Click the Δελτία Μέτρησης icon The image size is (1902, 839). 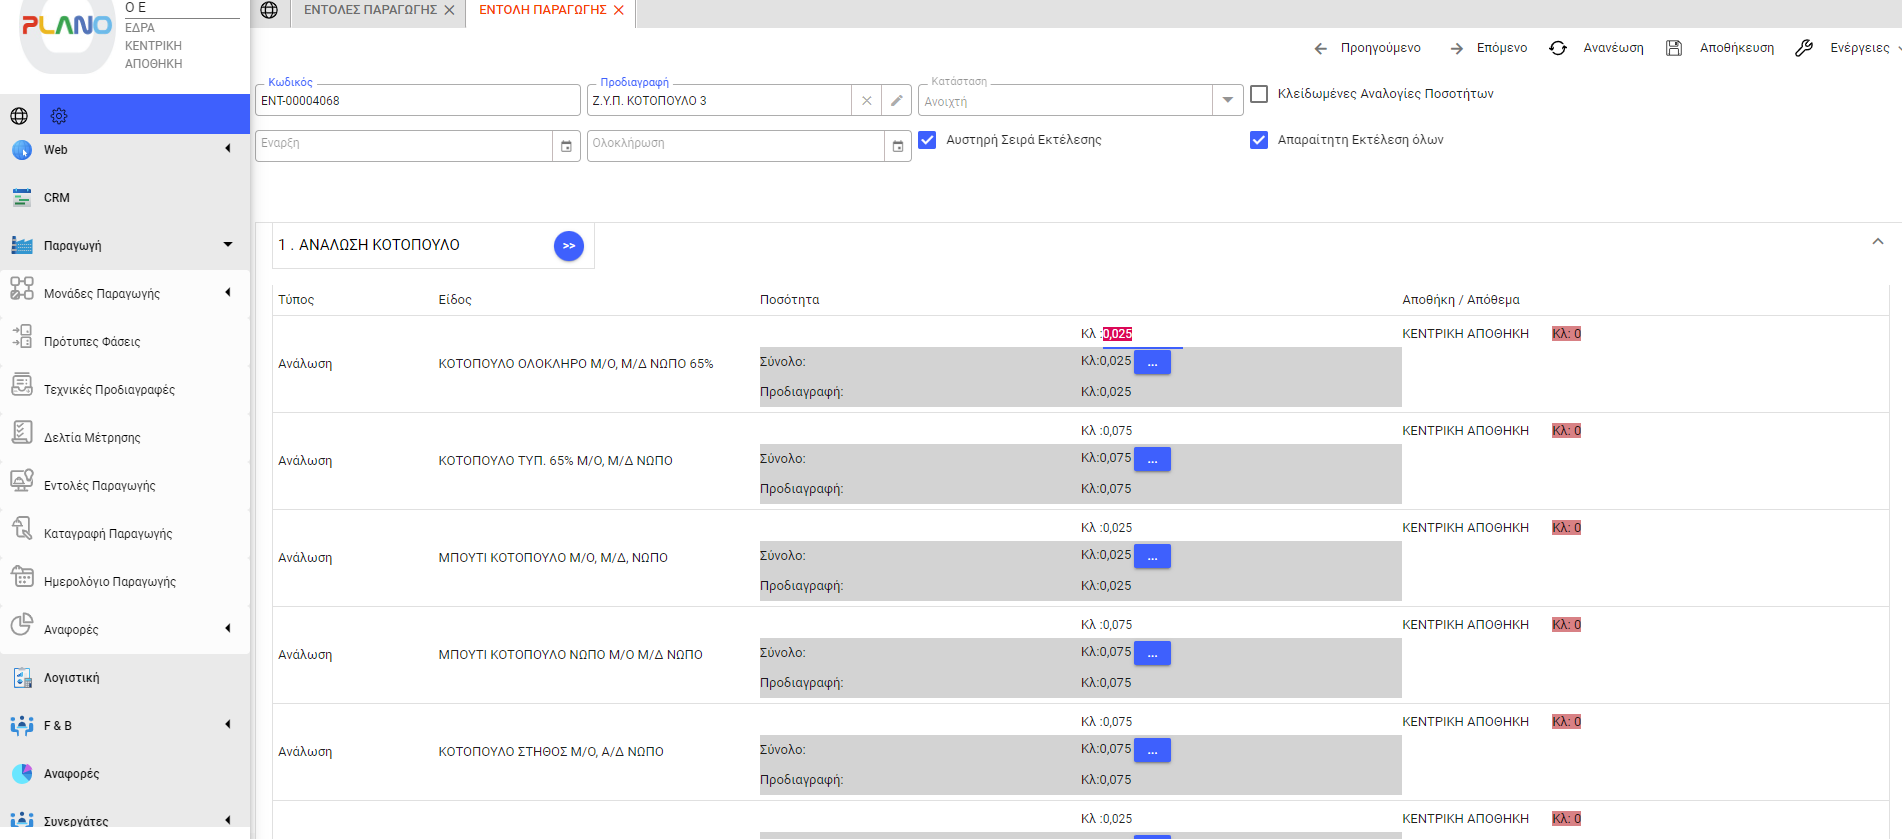point(22,433)
